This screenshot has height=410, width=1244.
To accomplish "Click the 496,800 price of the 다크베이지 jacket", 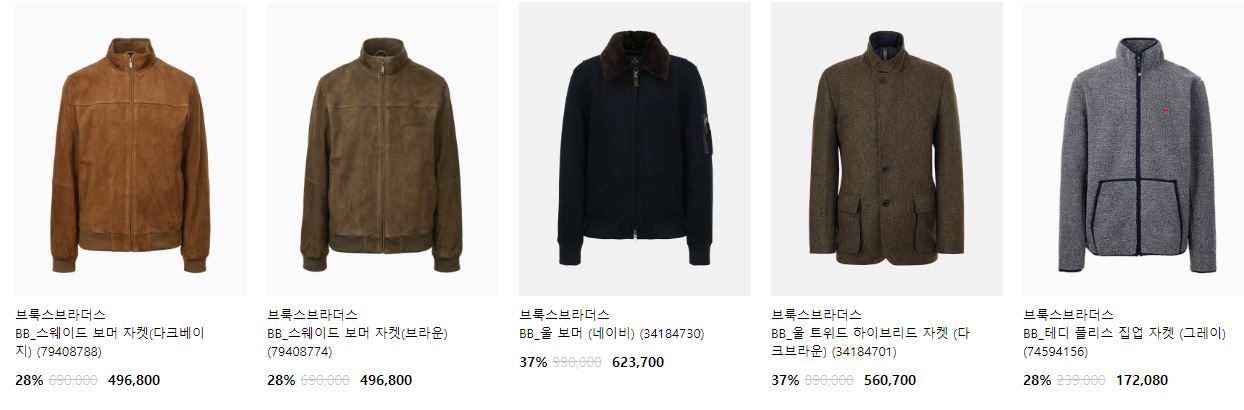I will pos(134,380).
